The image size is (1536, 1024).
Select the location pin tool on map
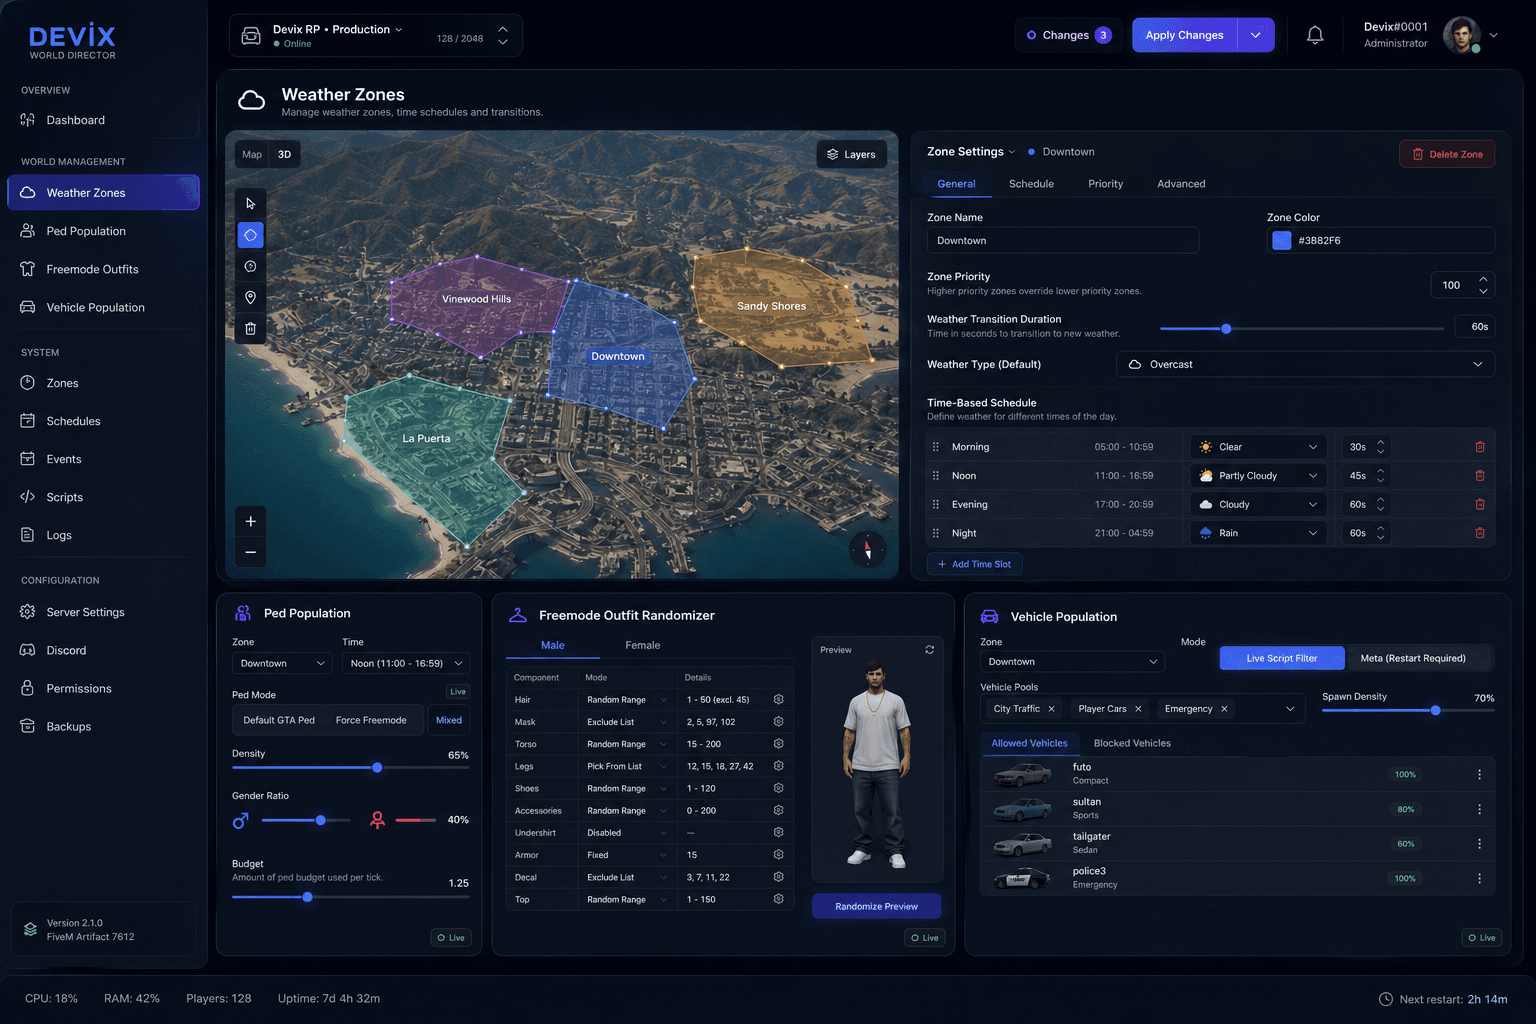(251, 297)
